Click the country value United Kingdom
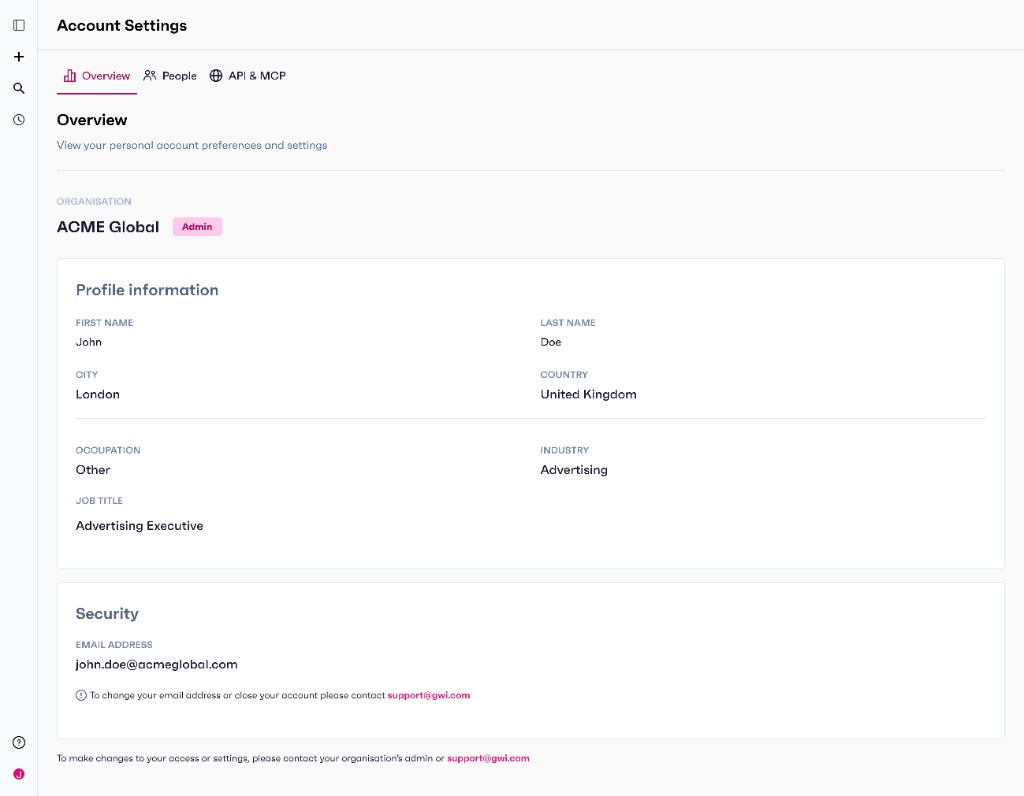1024x796 pixels. click(x=588, y=394)
